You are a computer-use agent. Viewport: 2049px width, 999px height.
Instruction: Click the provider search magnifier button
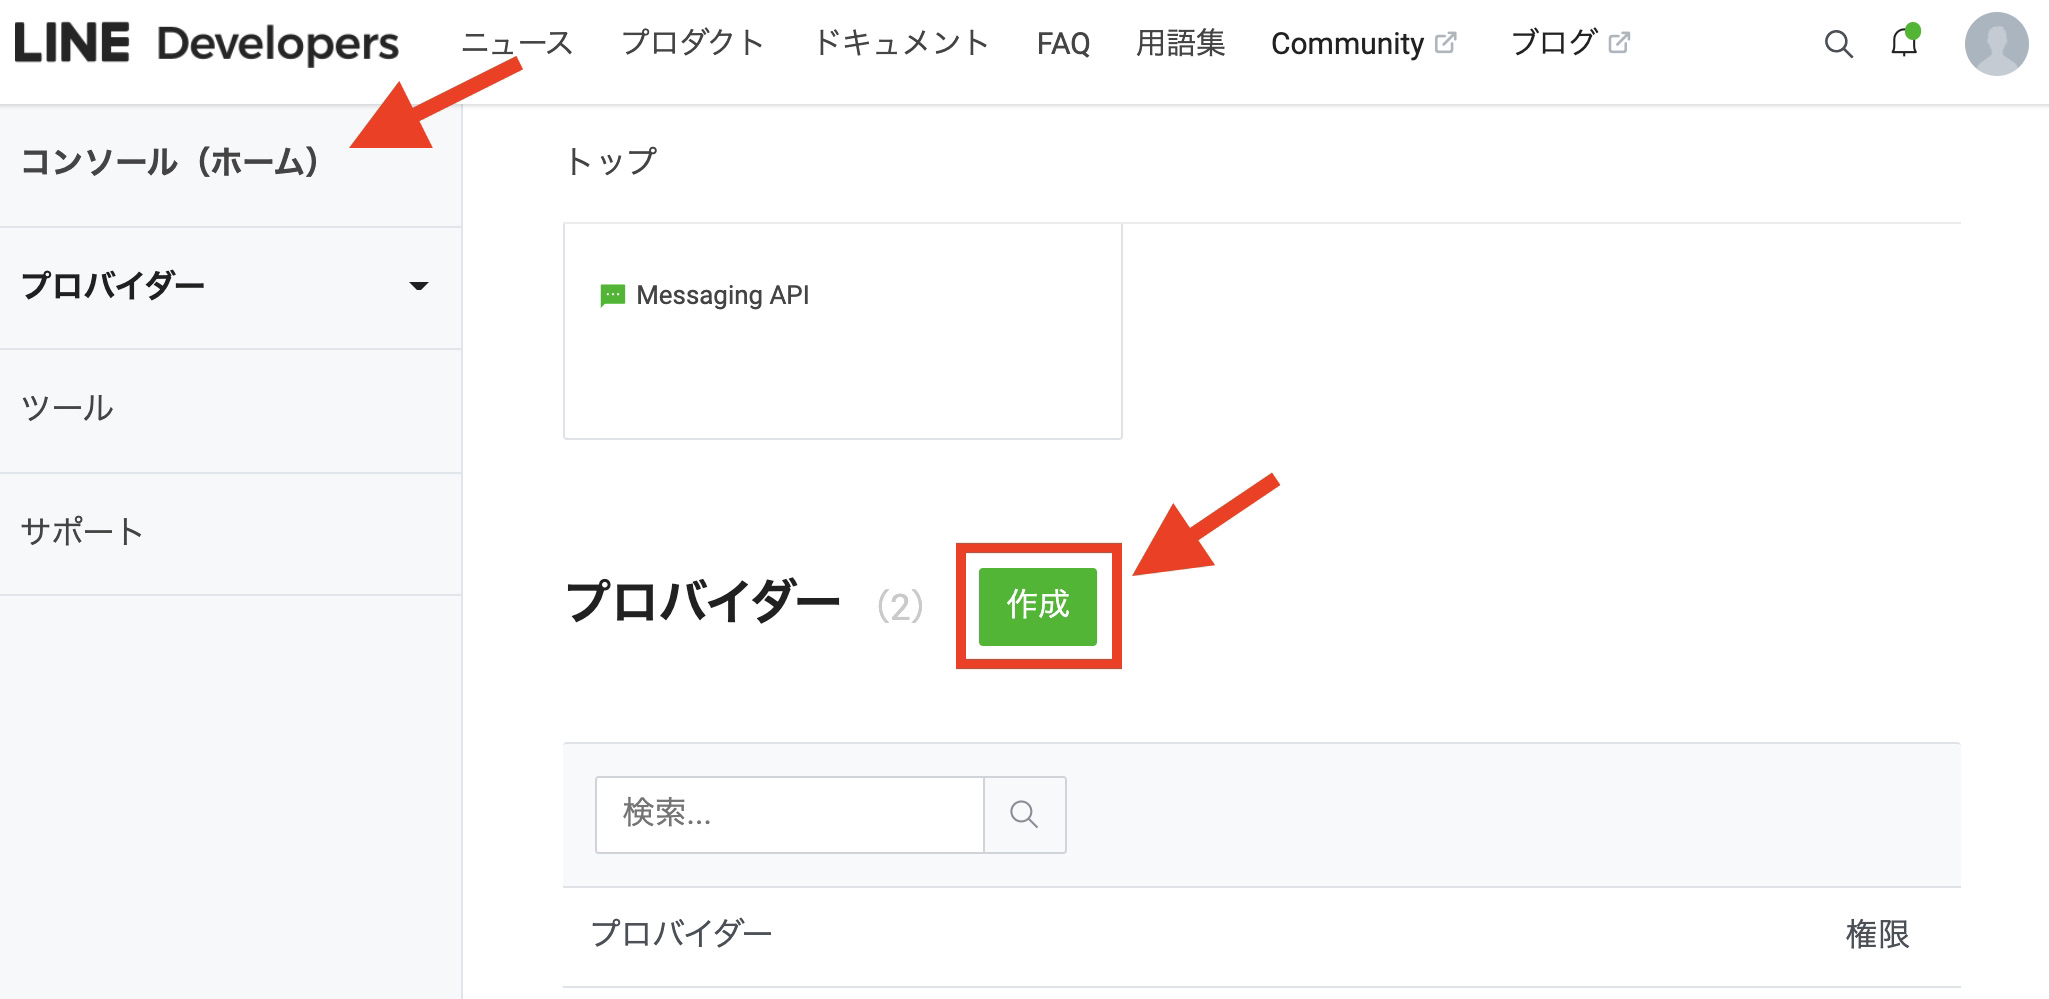click(1025, 814)
